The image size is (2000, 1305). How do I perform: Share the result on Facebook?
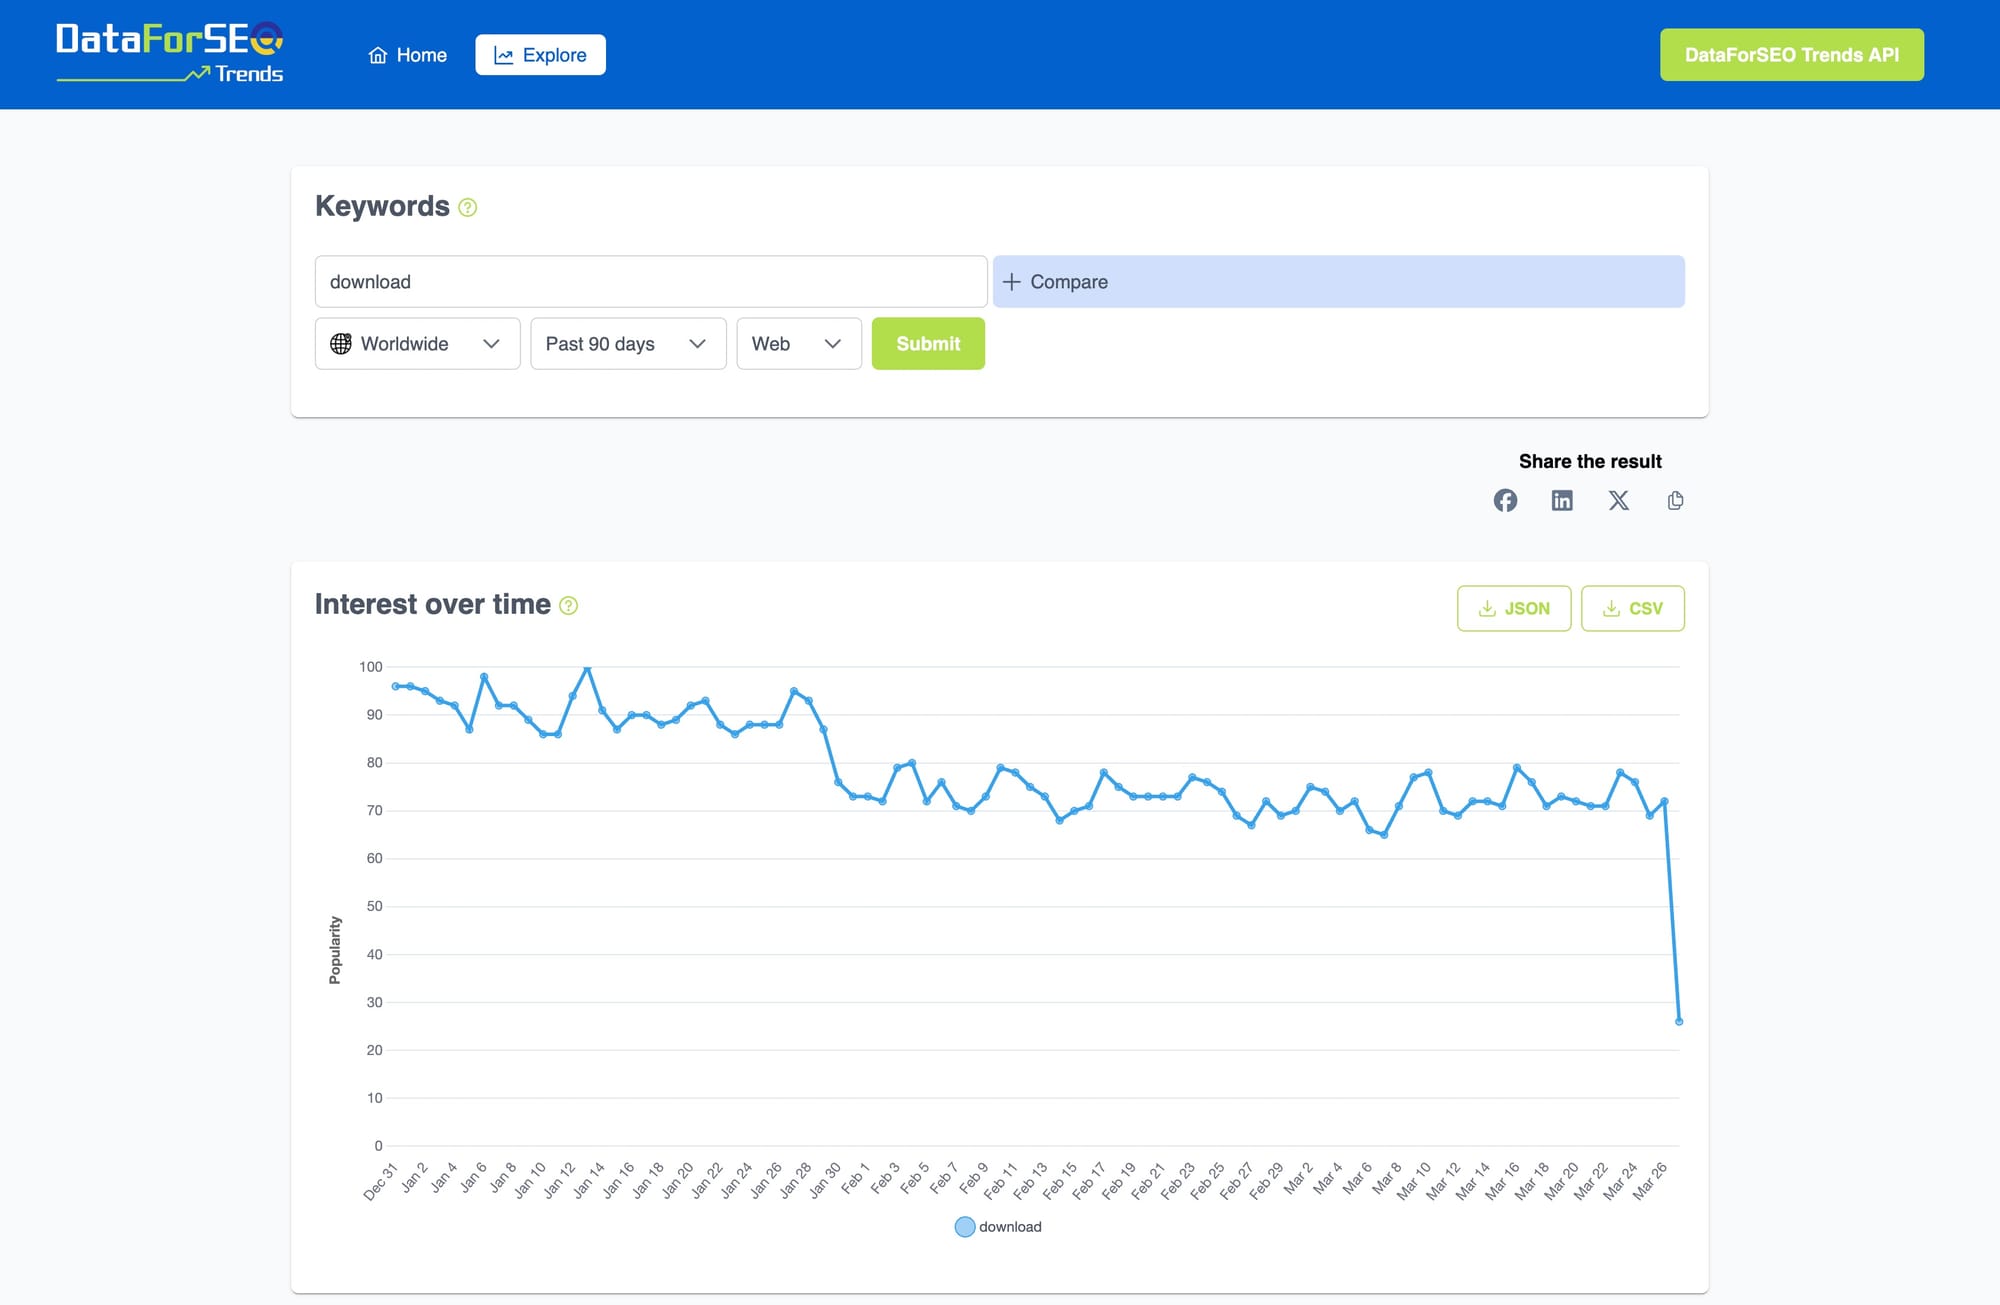click(x=1505, y=500)
